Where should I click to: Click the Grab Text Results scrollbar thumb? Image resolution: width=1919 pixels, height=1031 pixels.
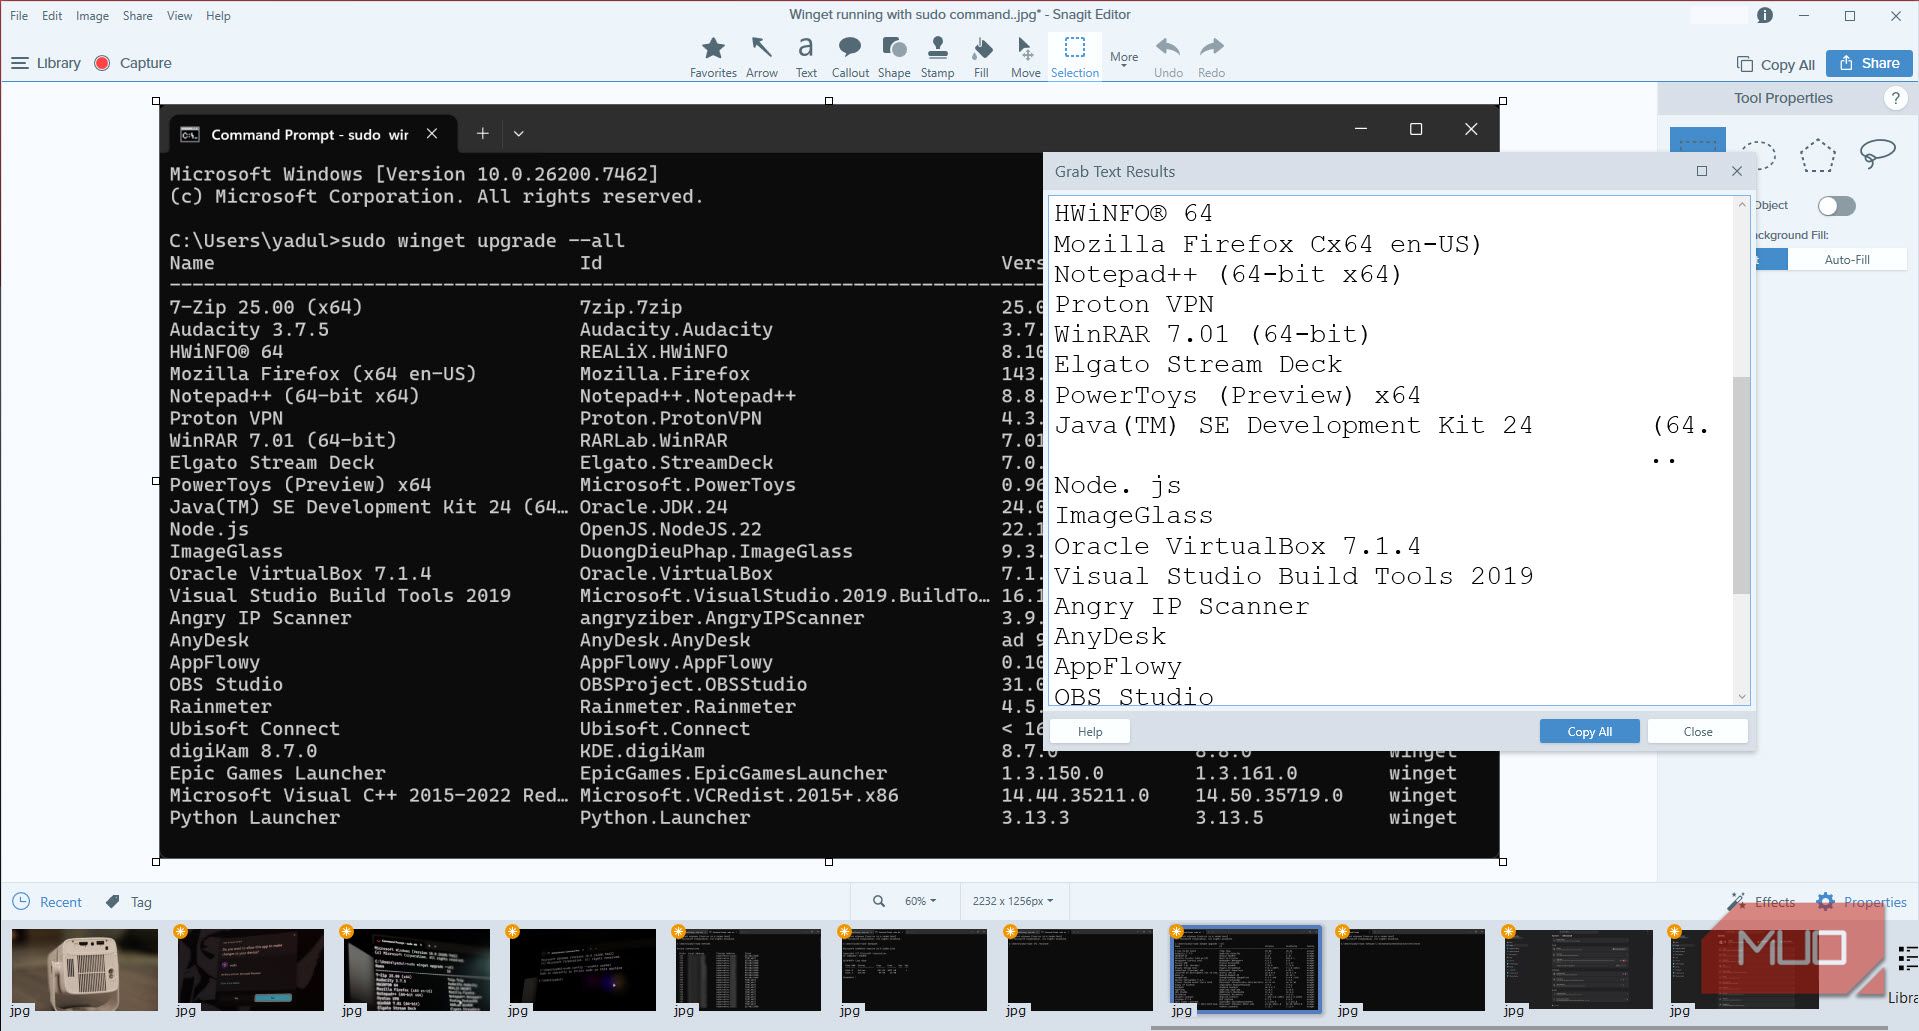pos(1741,484)
